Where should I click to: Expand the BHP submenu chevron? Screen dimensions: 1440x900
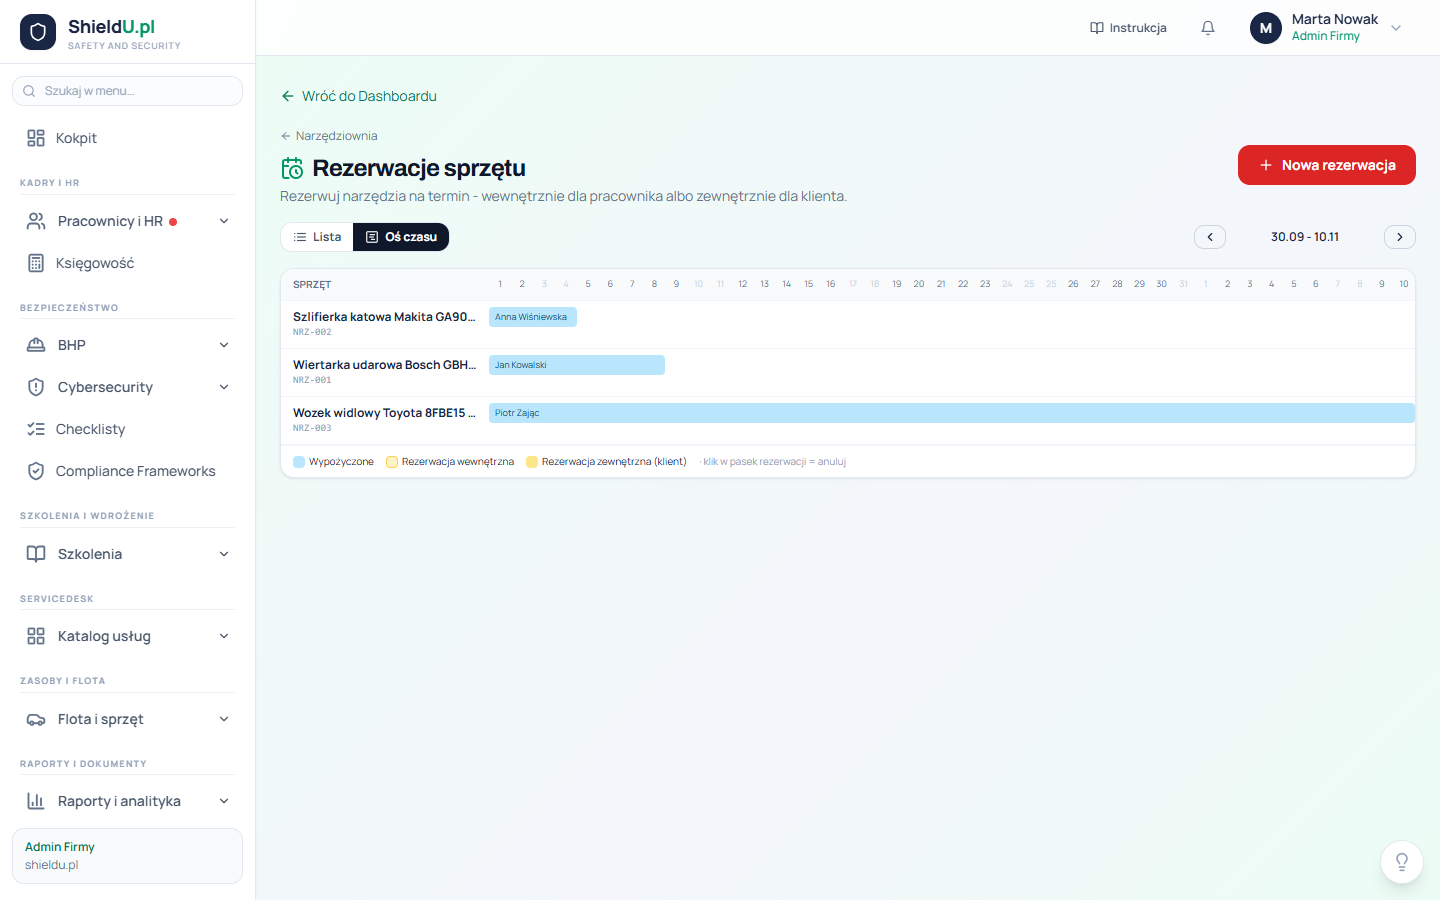(224, 345)
